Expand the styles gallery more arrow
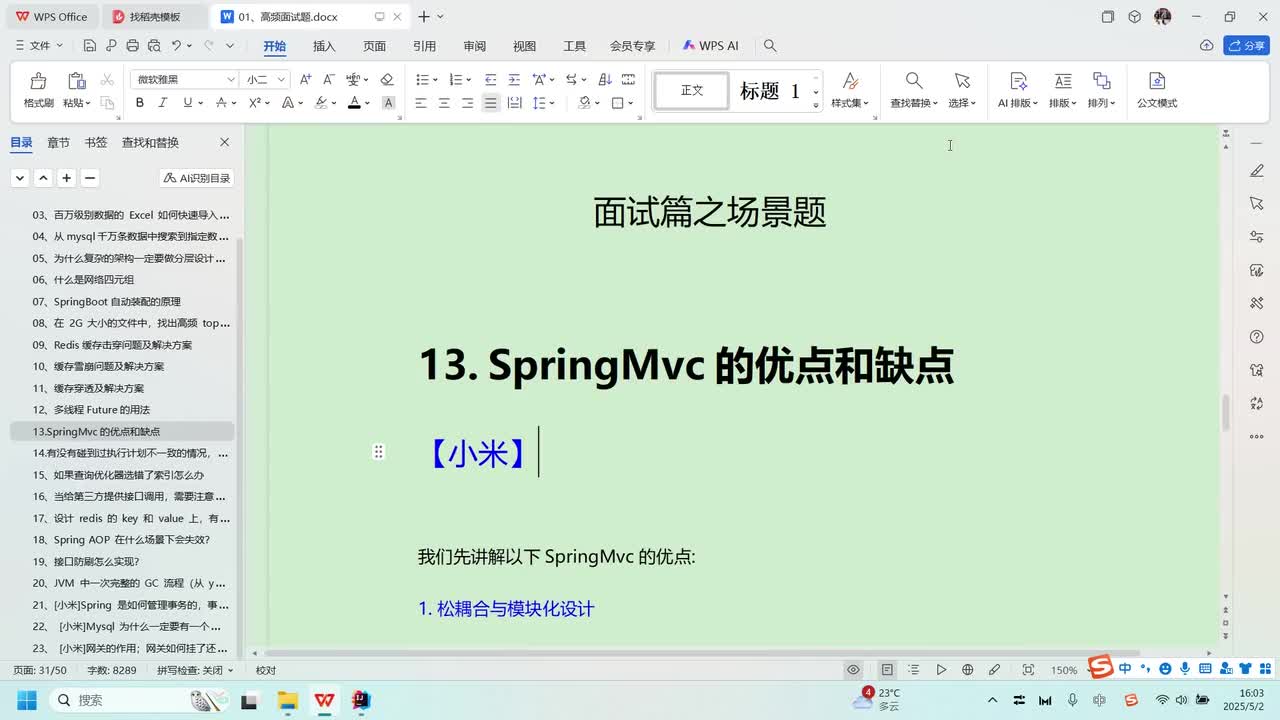This screenshot has height=720, width=1280. [x=816, y=105]
